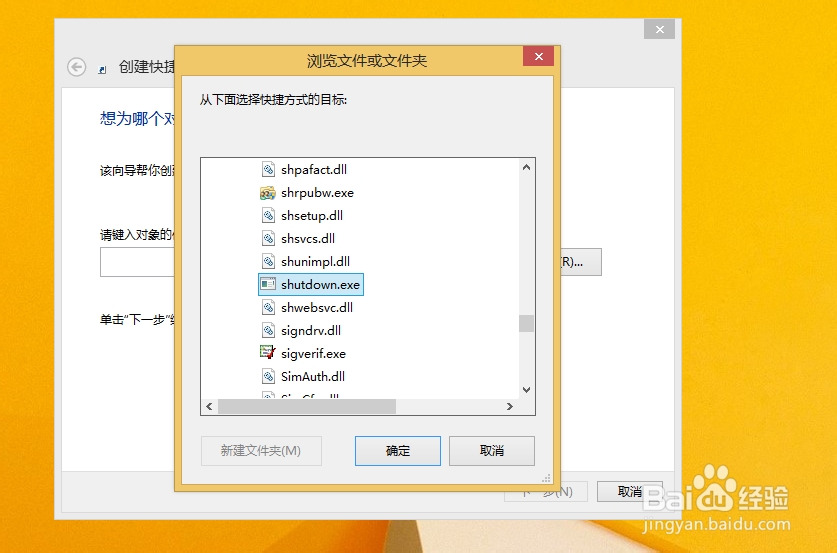Pick the shutdown.exe file name
This screenshot has height=553, width=837.
[320, 285]
